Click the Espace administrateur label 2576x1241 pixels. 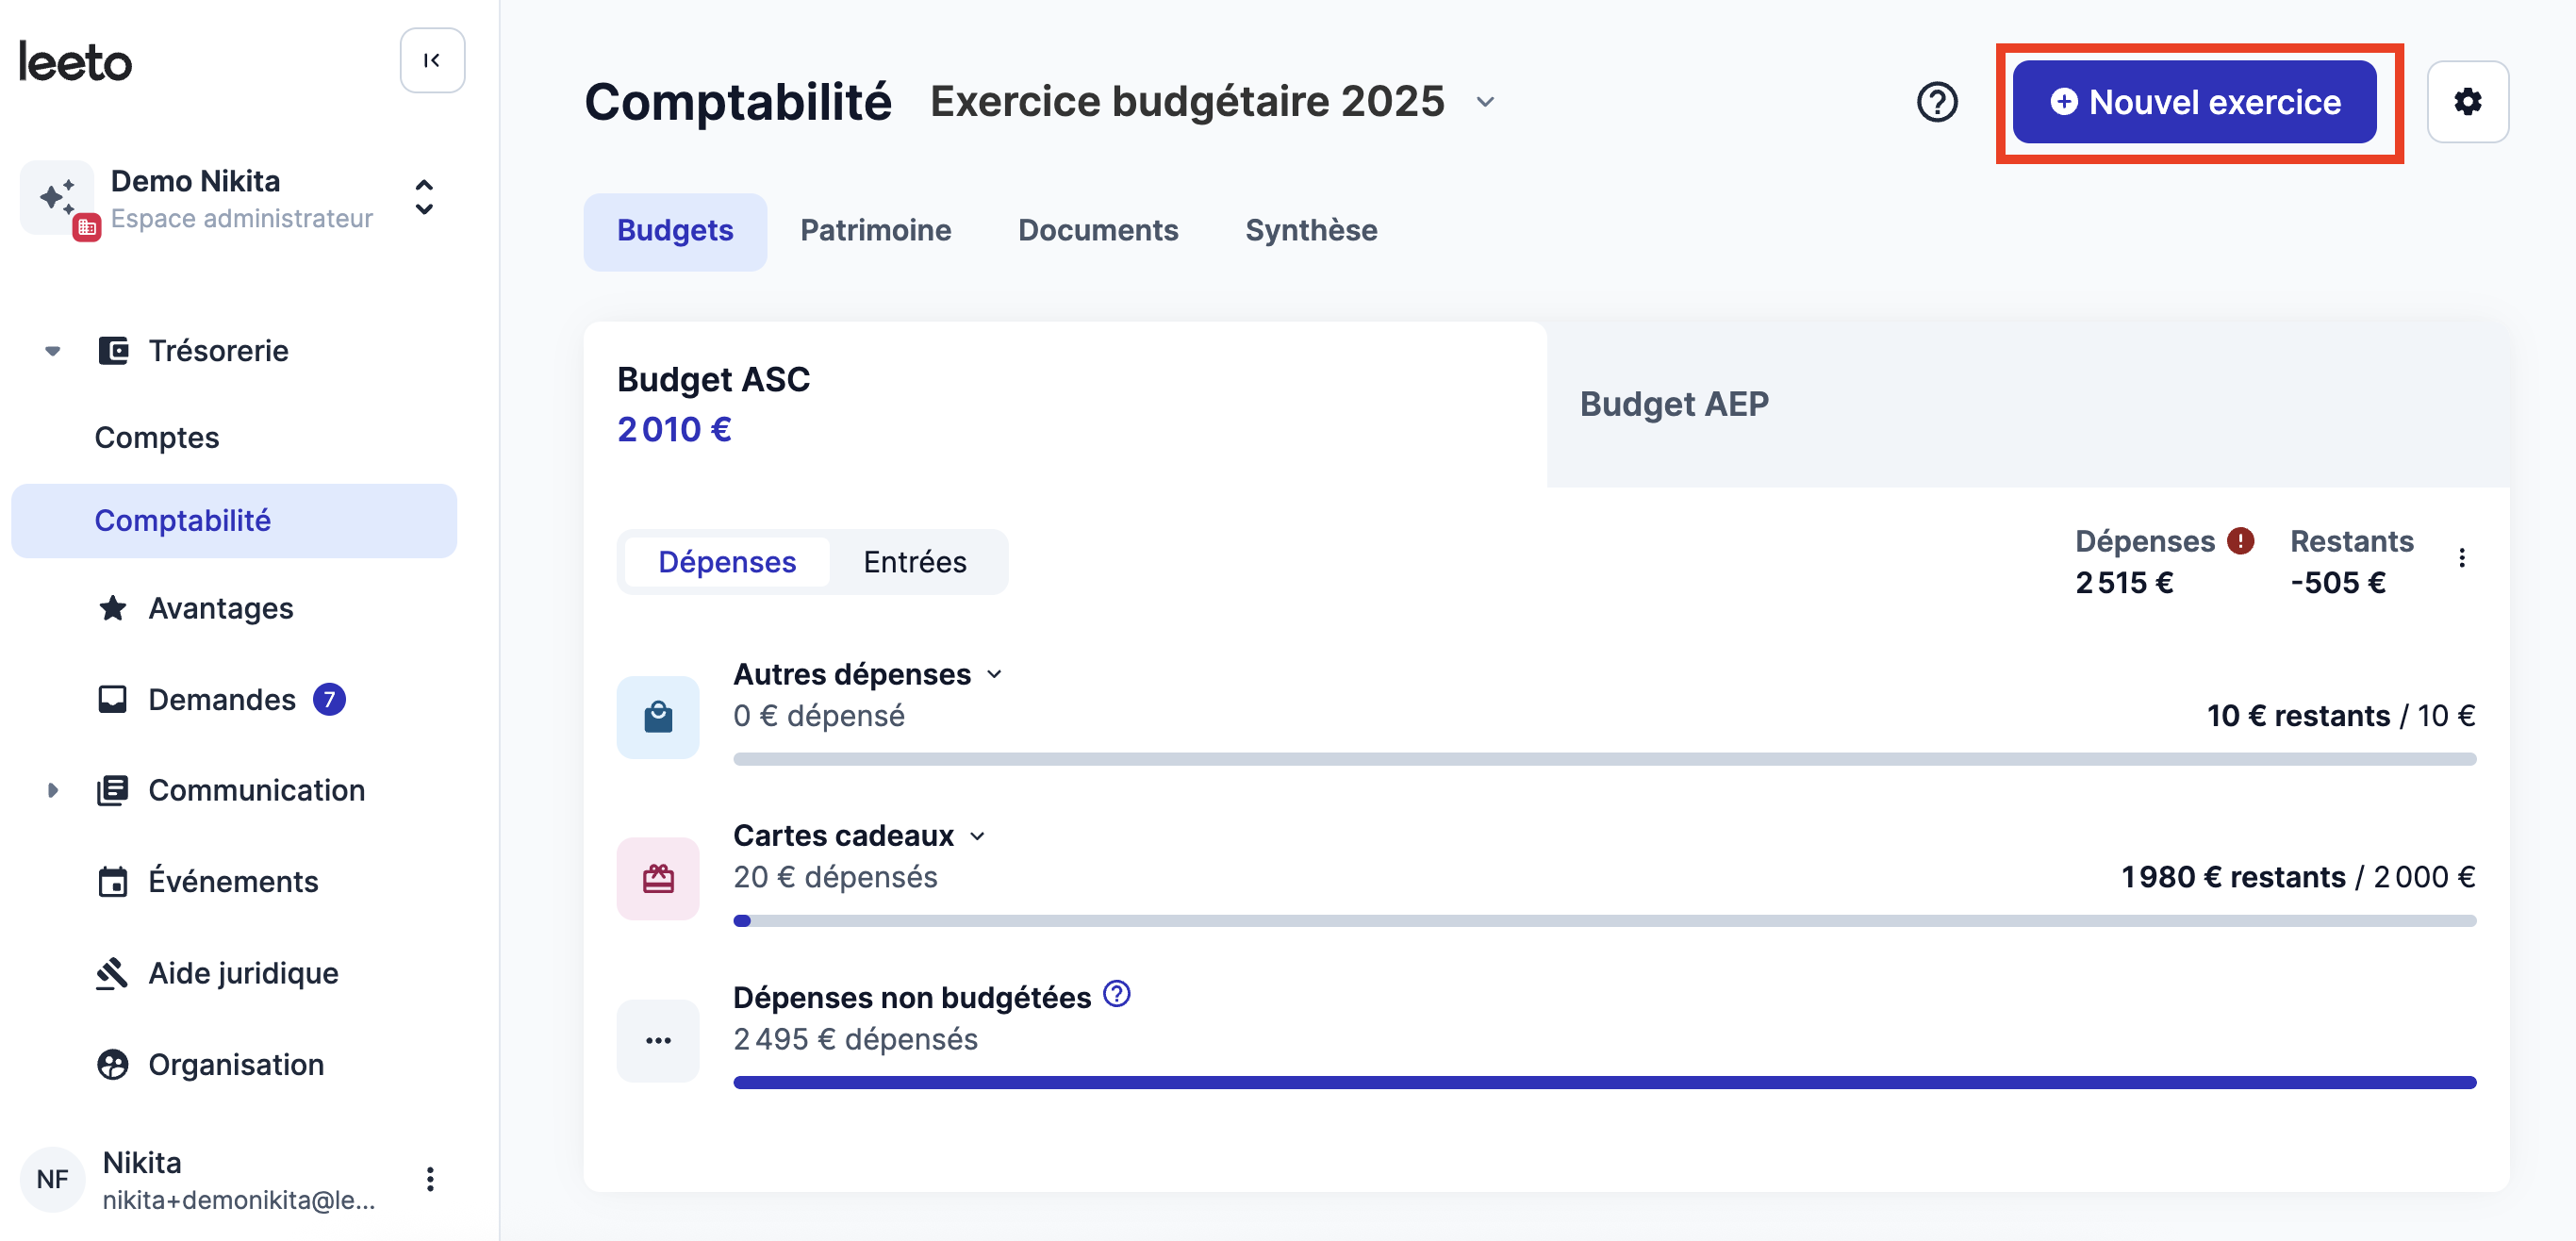pyautogui.click(x=242, y=219)
